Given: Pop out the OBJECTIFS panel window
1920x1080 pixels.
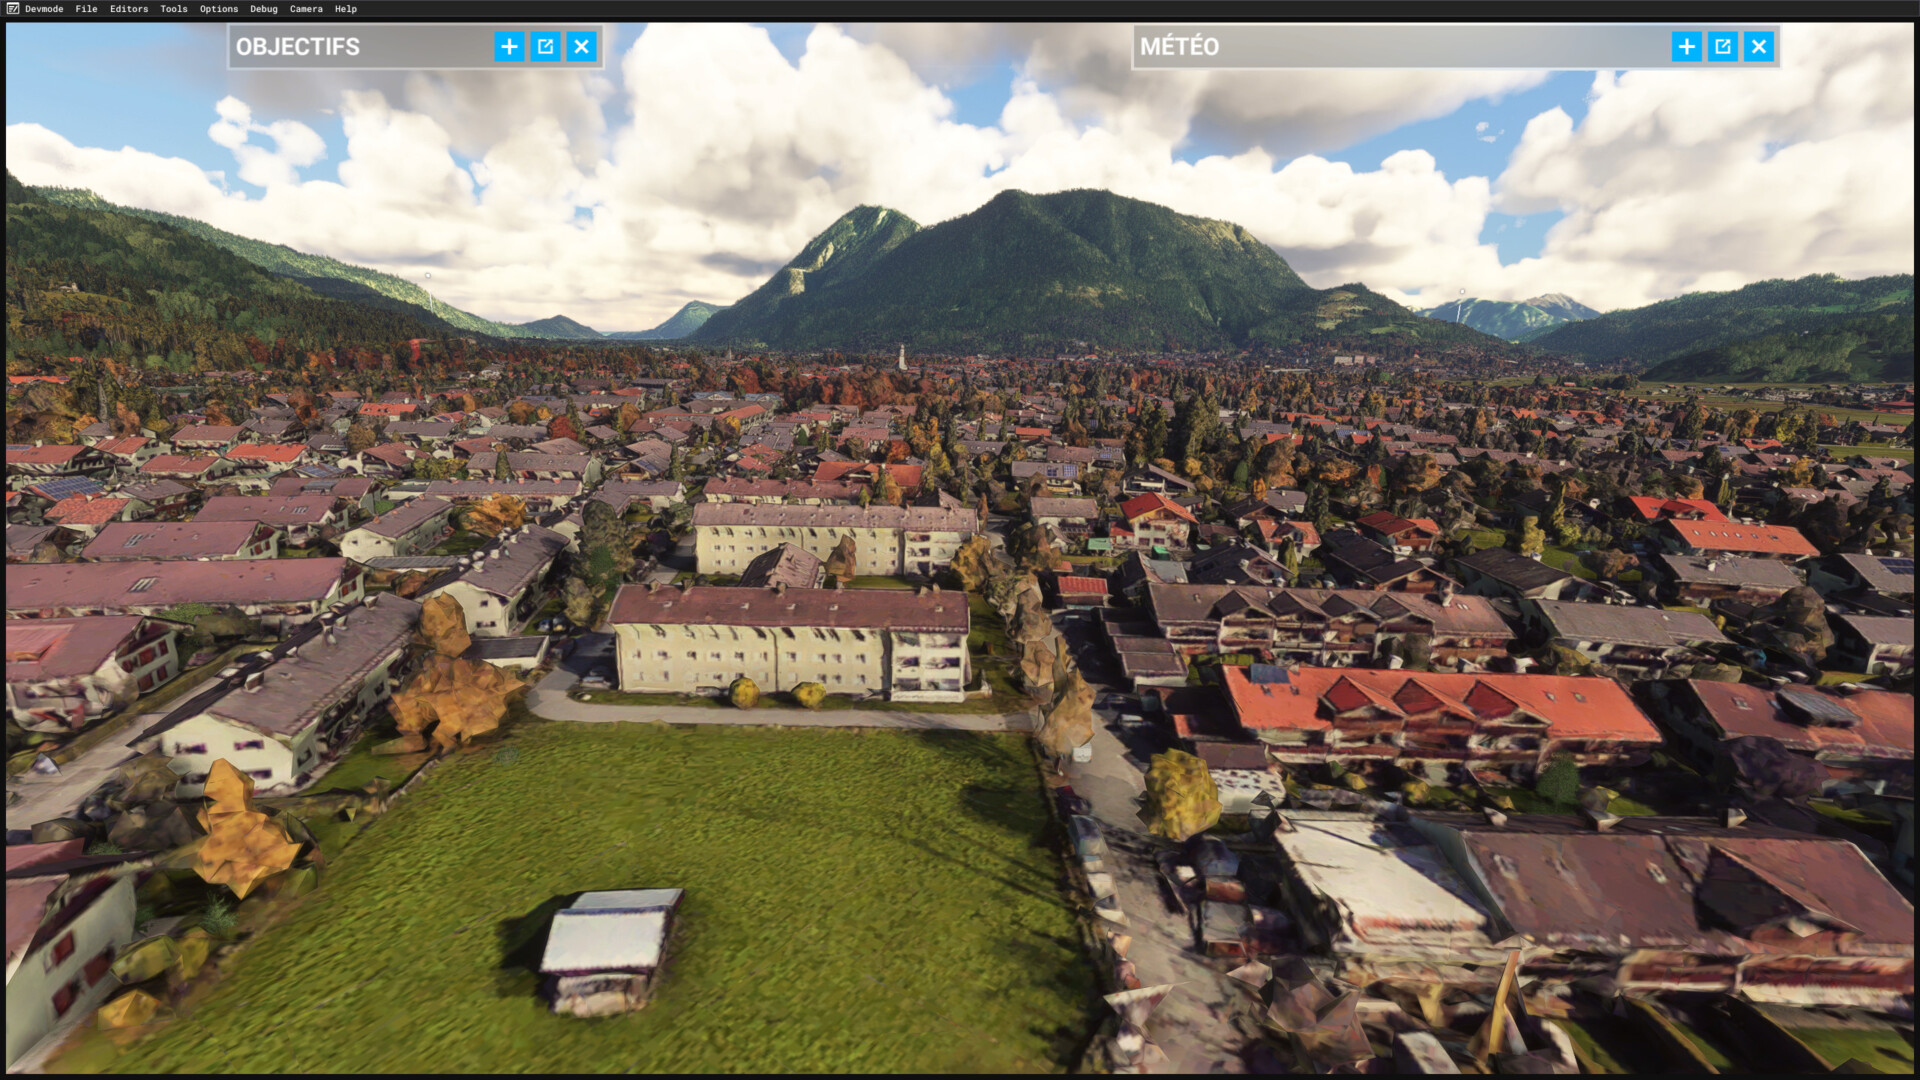Looking at the screenshot, I should tap(545, 46).
